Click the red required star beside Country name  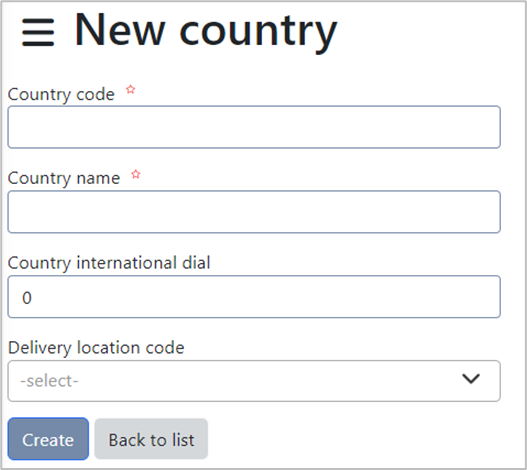coord(136,174)
